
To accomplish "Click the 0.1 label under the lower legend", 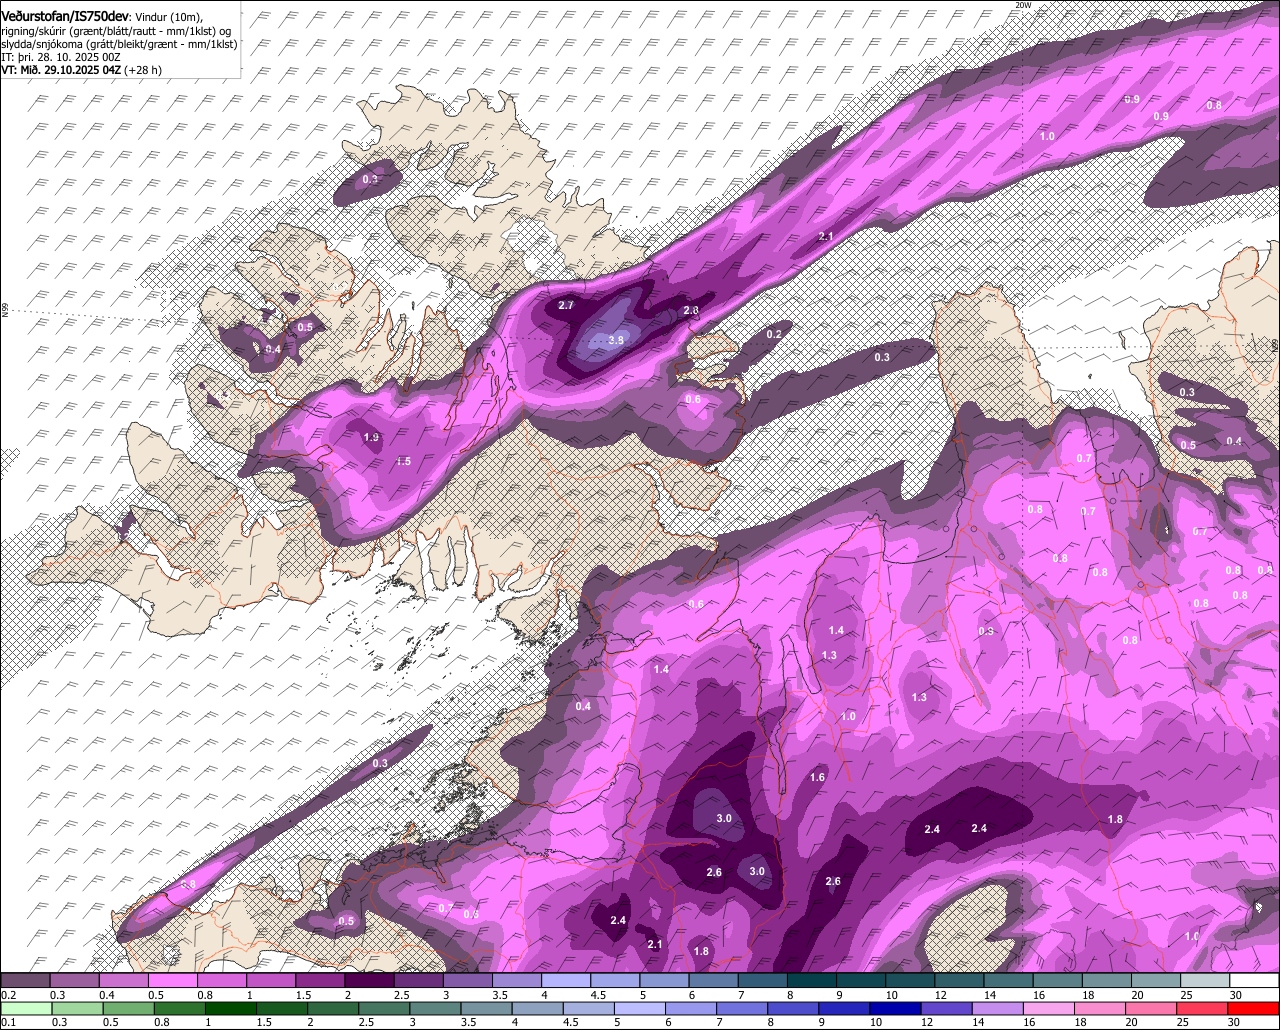I will click(8, 1022).
